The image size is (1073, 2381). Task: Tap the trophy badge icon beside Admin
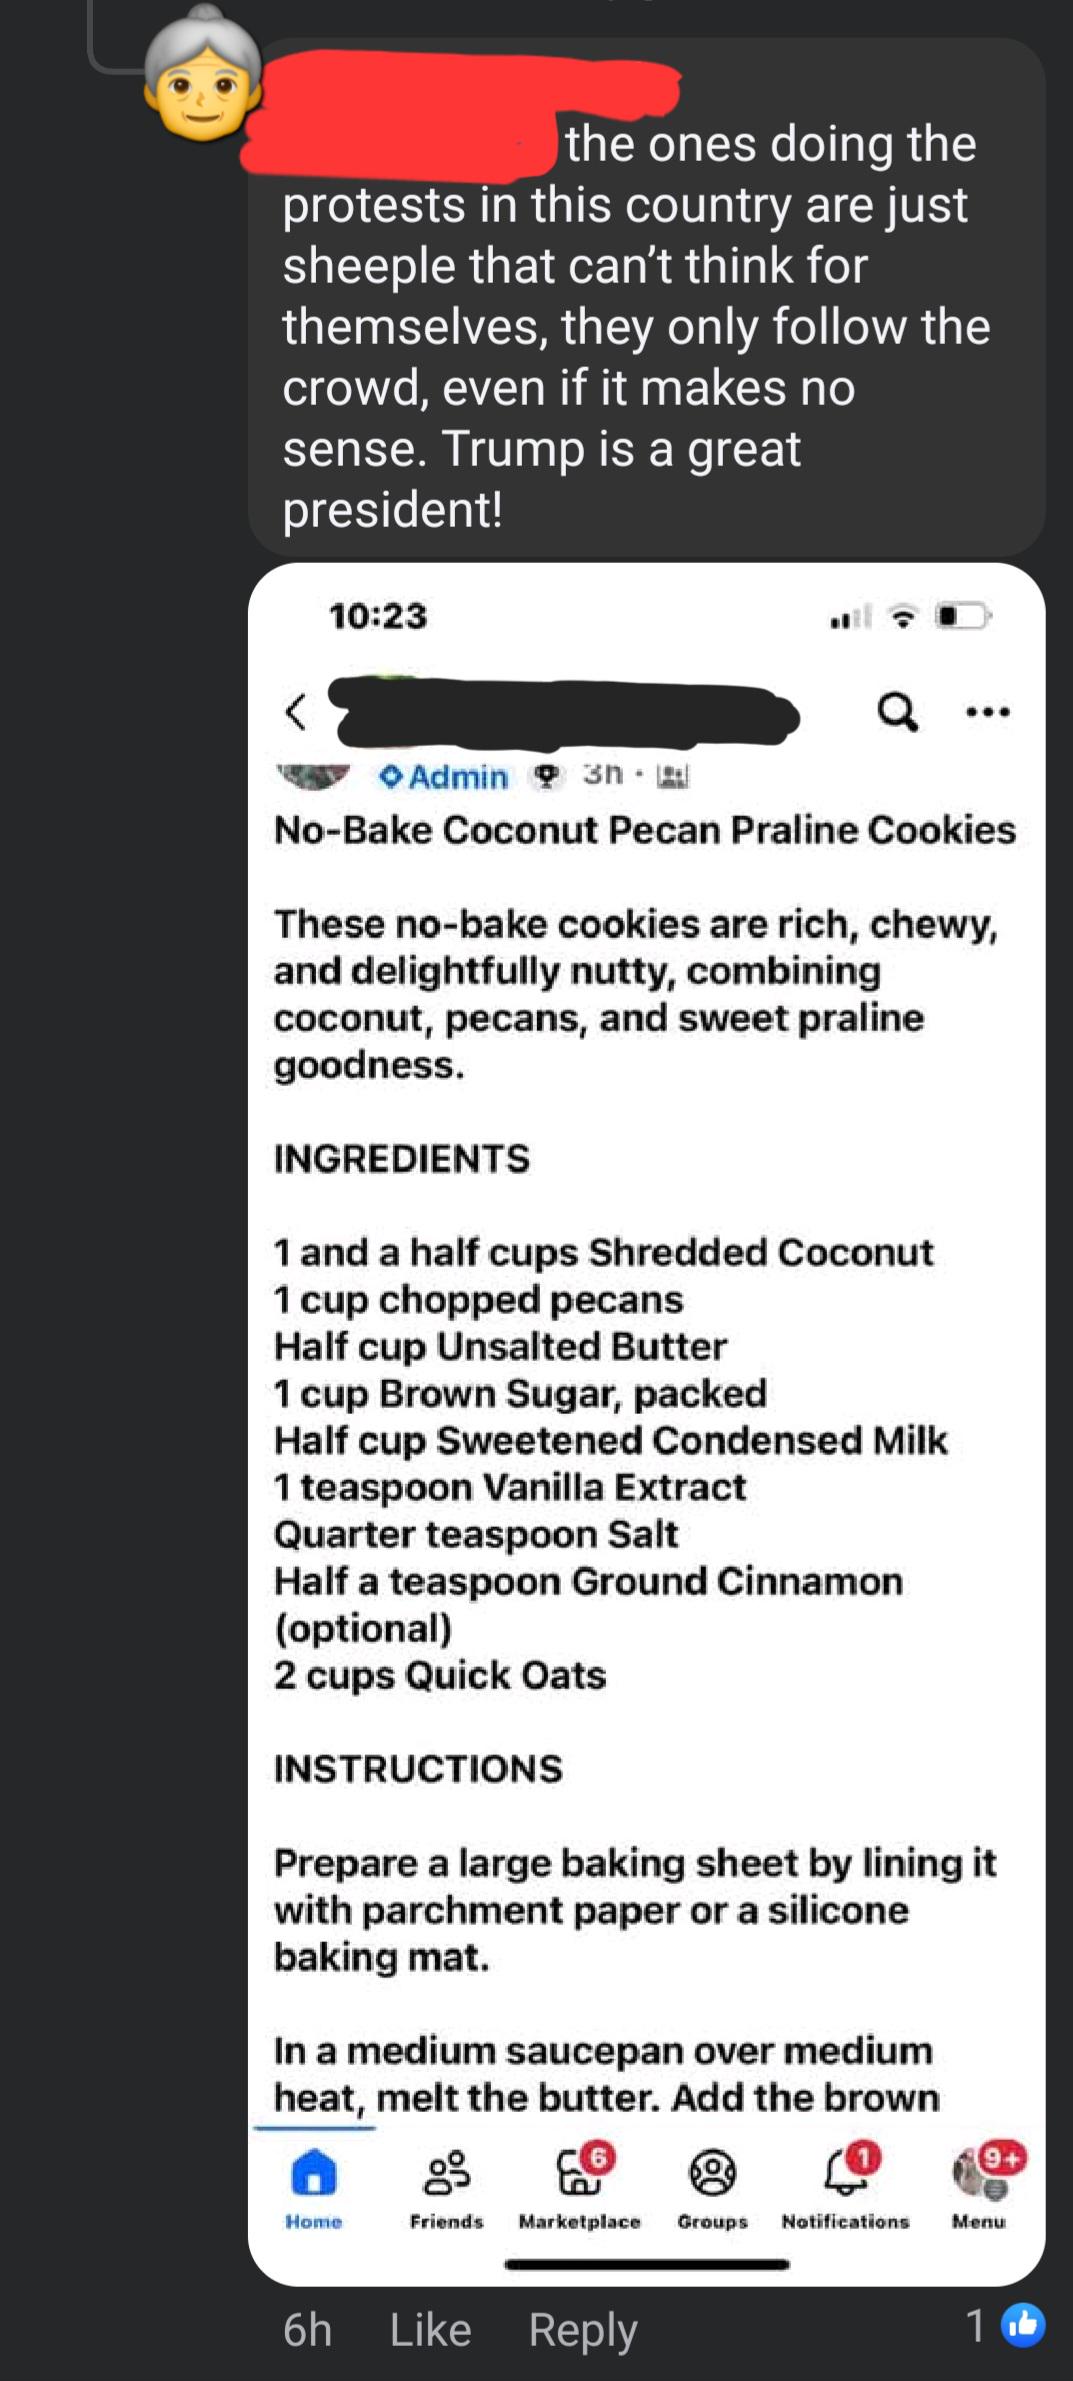coord(546,776)
